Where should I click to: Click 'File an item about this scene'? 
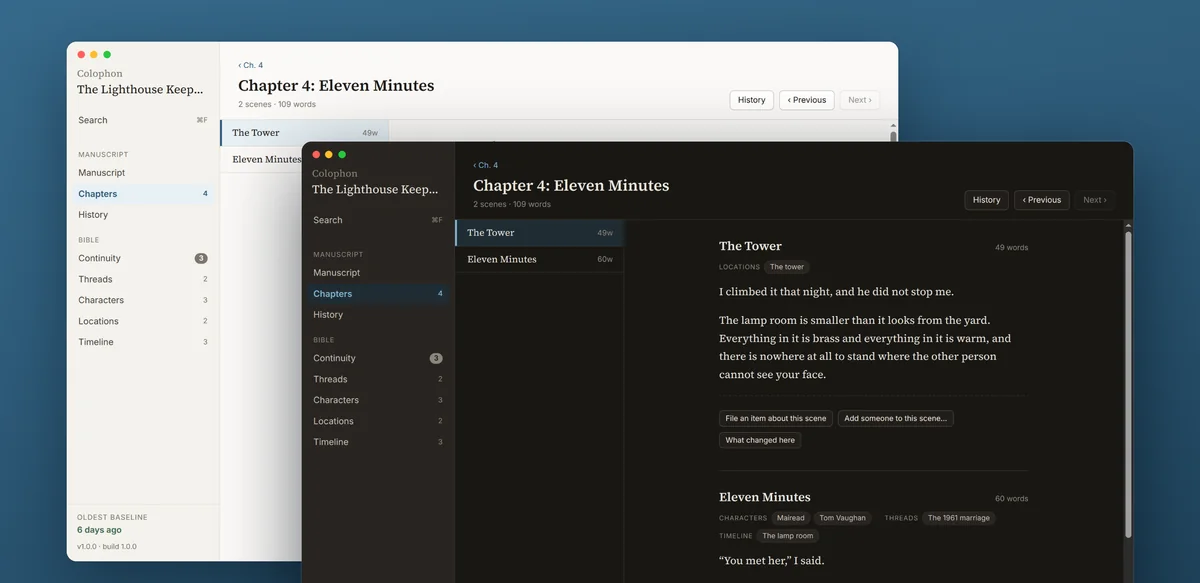776,418
